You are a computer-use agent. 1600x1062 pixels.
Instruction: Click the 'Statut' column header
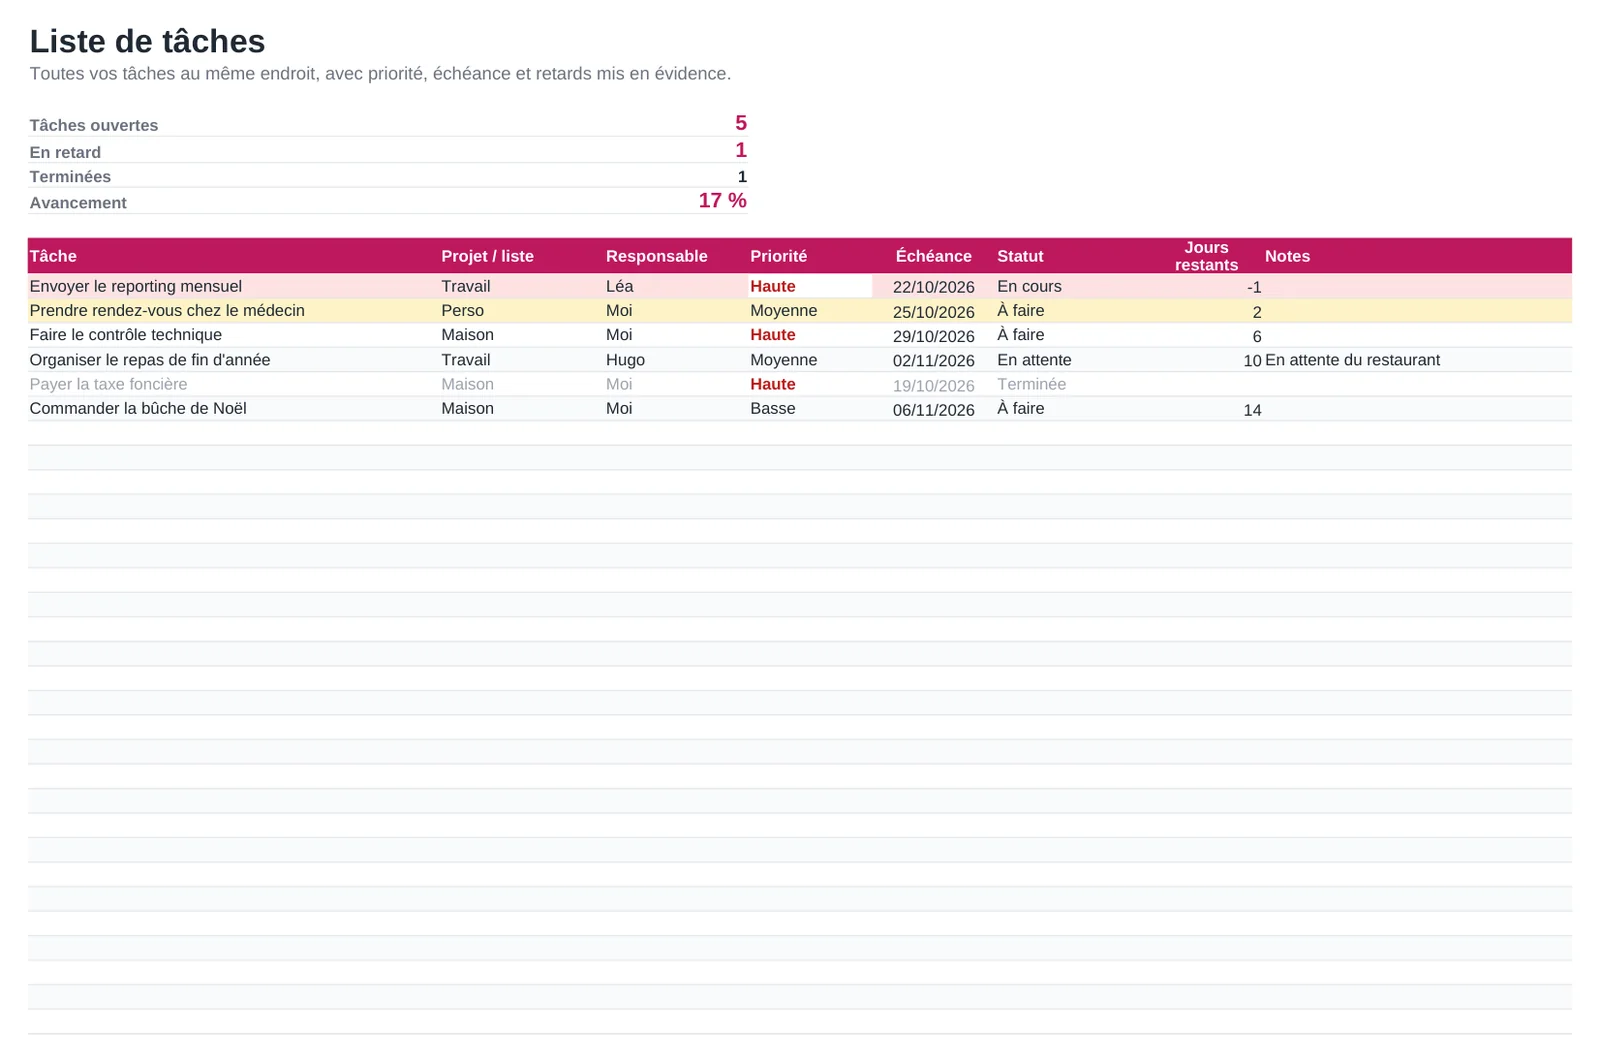[1020, 256]
